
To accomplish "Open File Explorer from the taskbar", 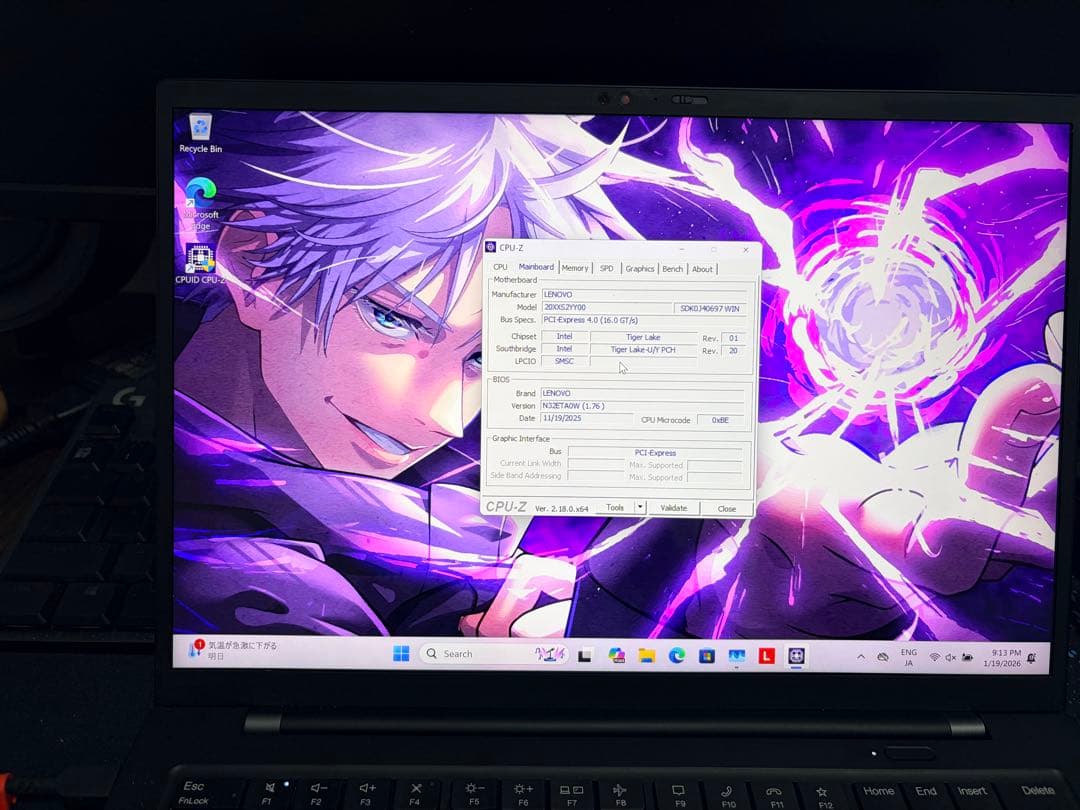I will click(x=647, y=657).
